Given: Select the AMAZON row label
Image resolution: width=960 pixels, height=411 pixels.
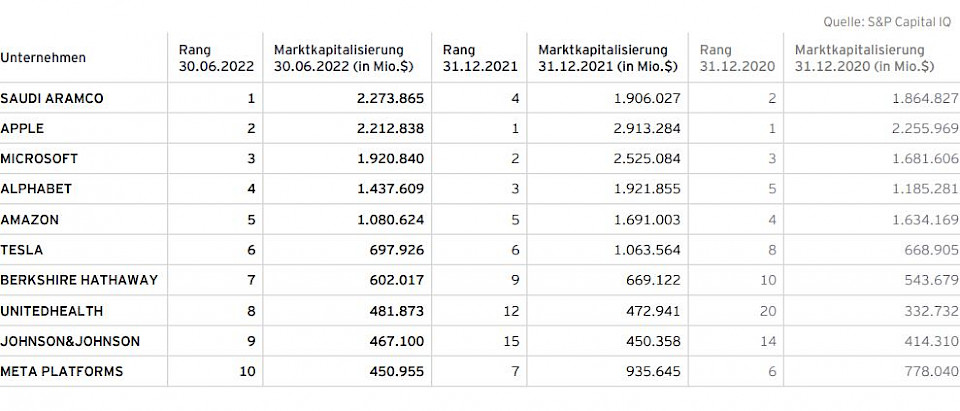Looking at the screenshot, I should pyautogui.click(x=30, y=220).
